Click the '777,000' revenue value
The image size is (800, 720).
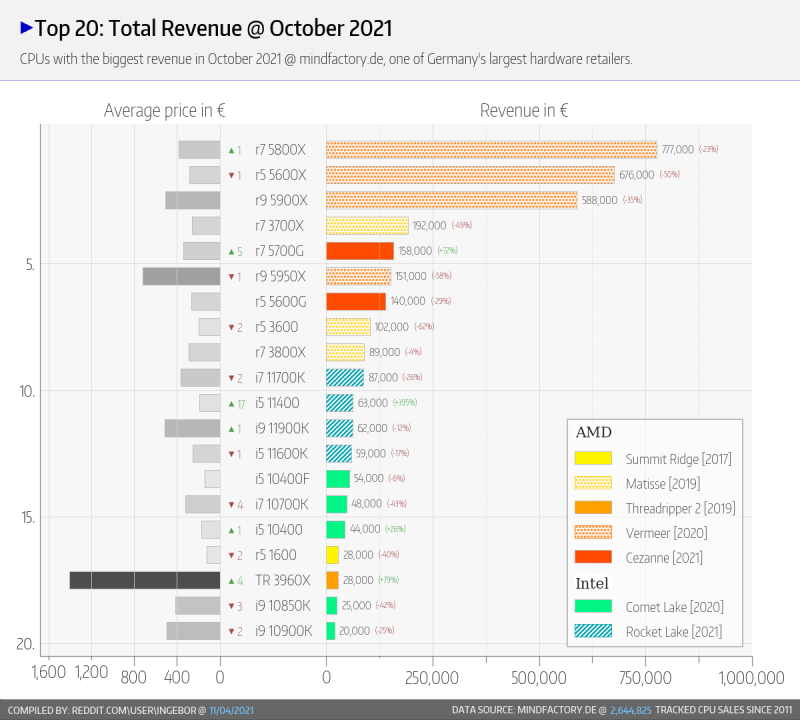678,150
